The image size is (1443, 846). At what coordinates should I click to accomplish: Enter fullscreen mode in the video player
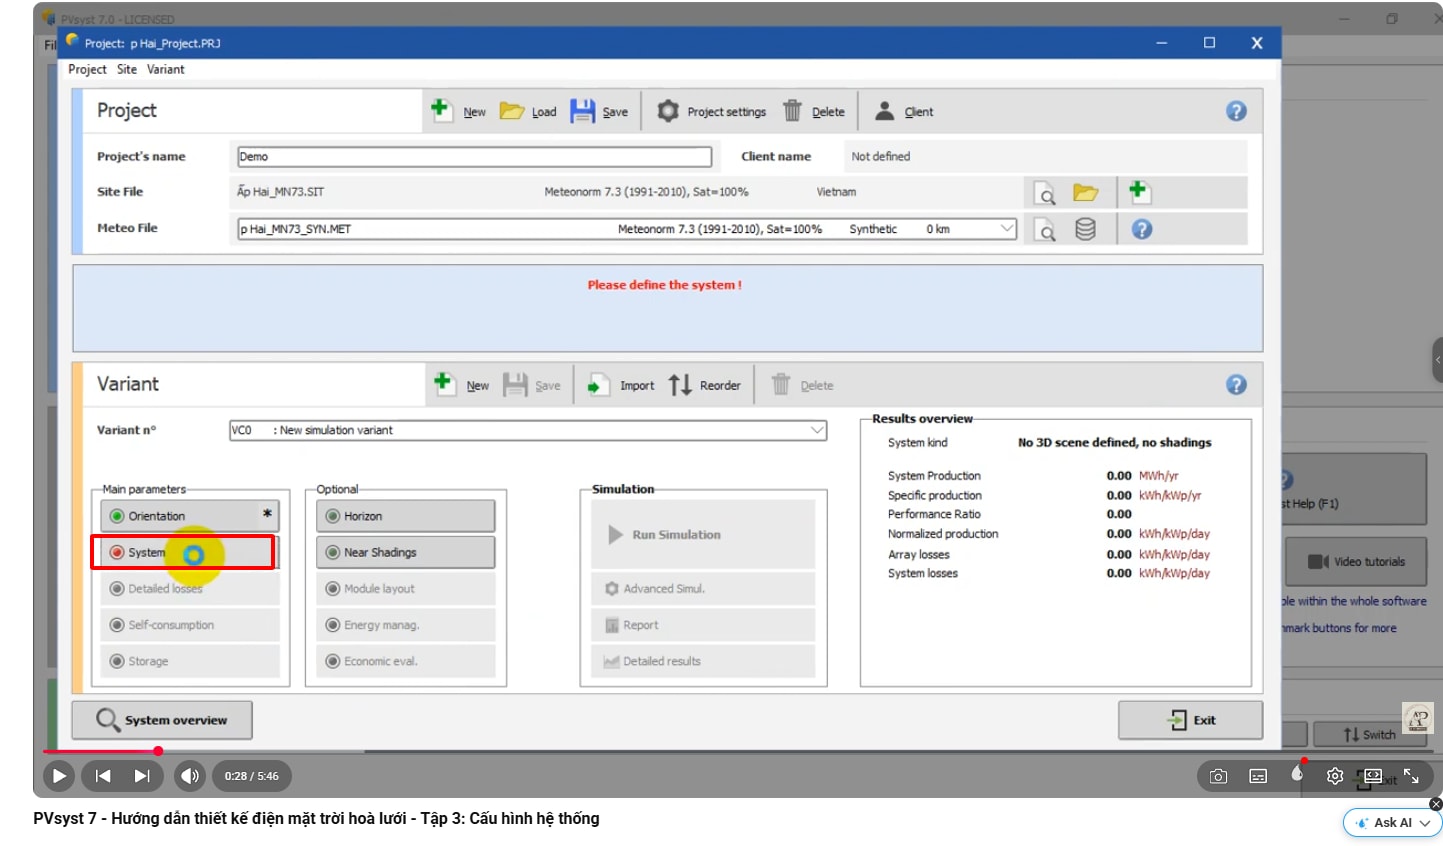click(x=1411, y=776)
